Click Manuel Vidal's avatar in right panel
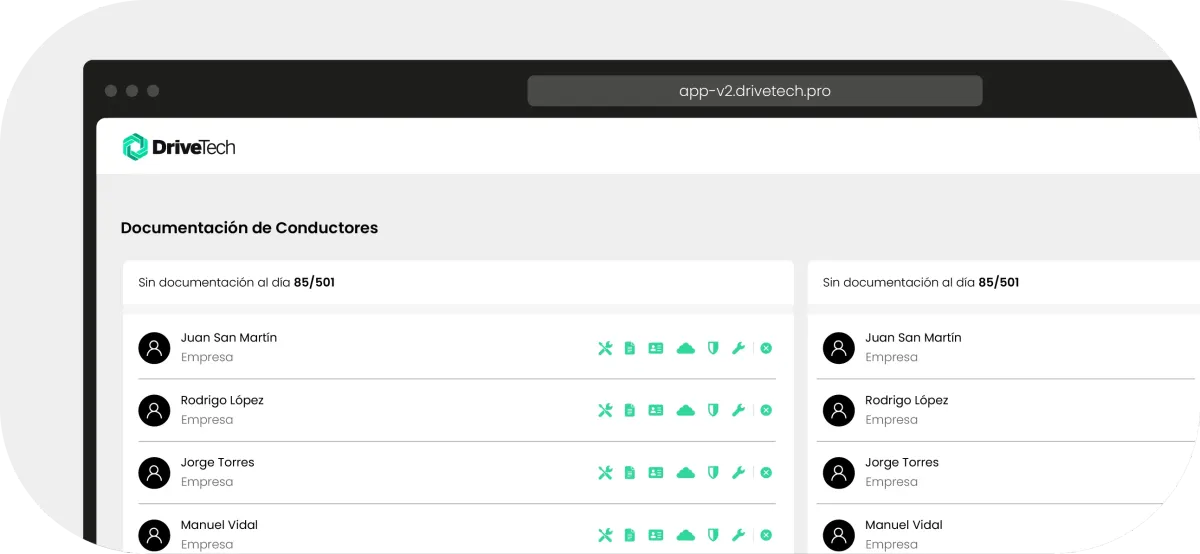1200x554 pixels. tap(839, 535)
